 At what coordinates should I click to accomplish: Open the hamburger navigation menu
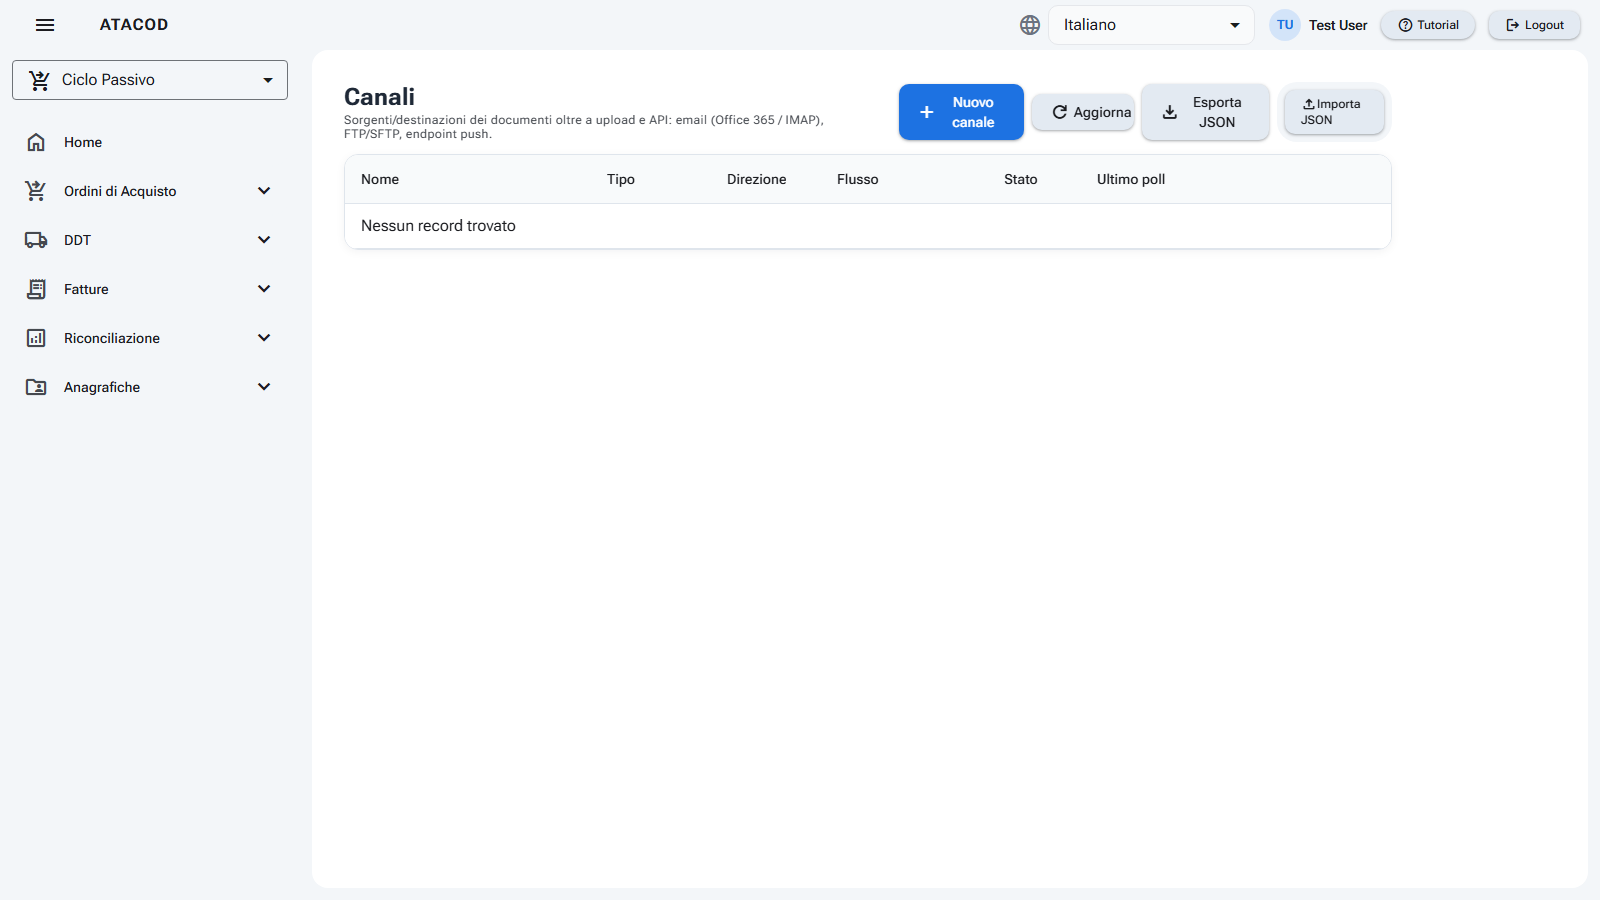coord(45,25)
